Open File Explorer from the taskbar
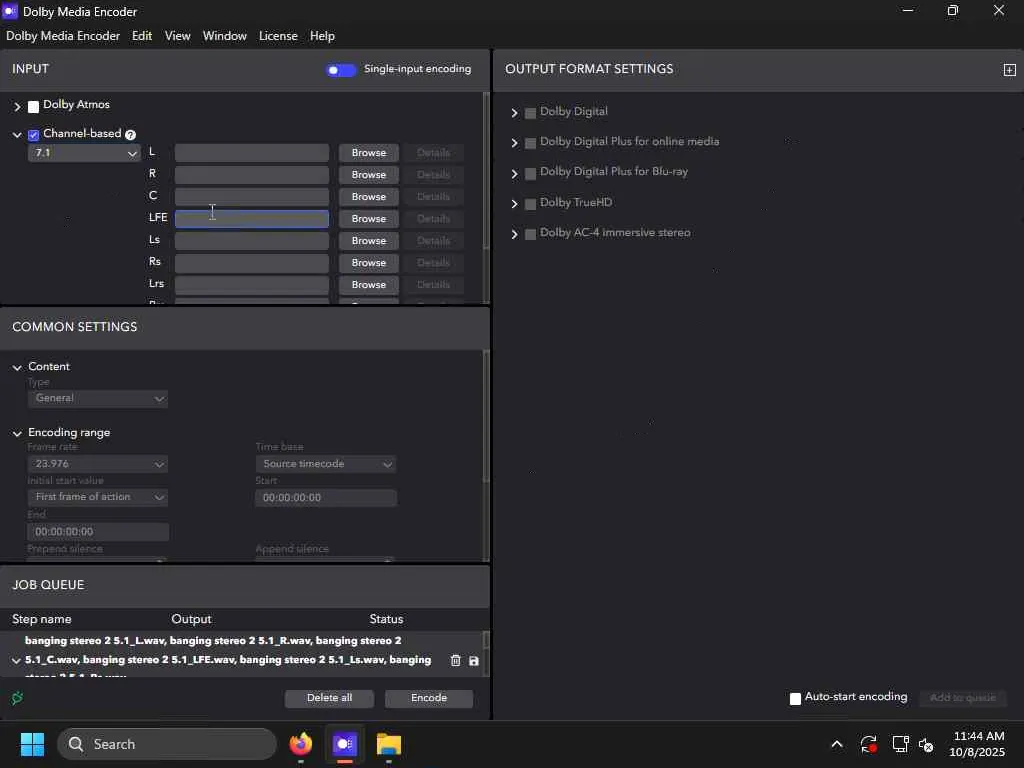 [x=389, y=744]
